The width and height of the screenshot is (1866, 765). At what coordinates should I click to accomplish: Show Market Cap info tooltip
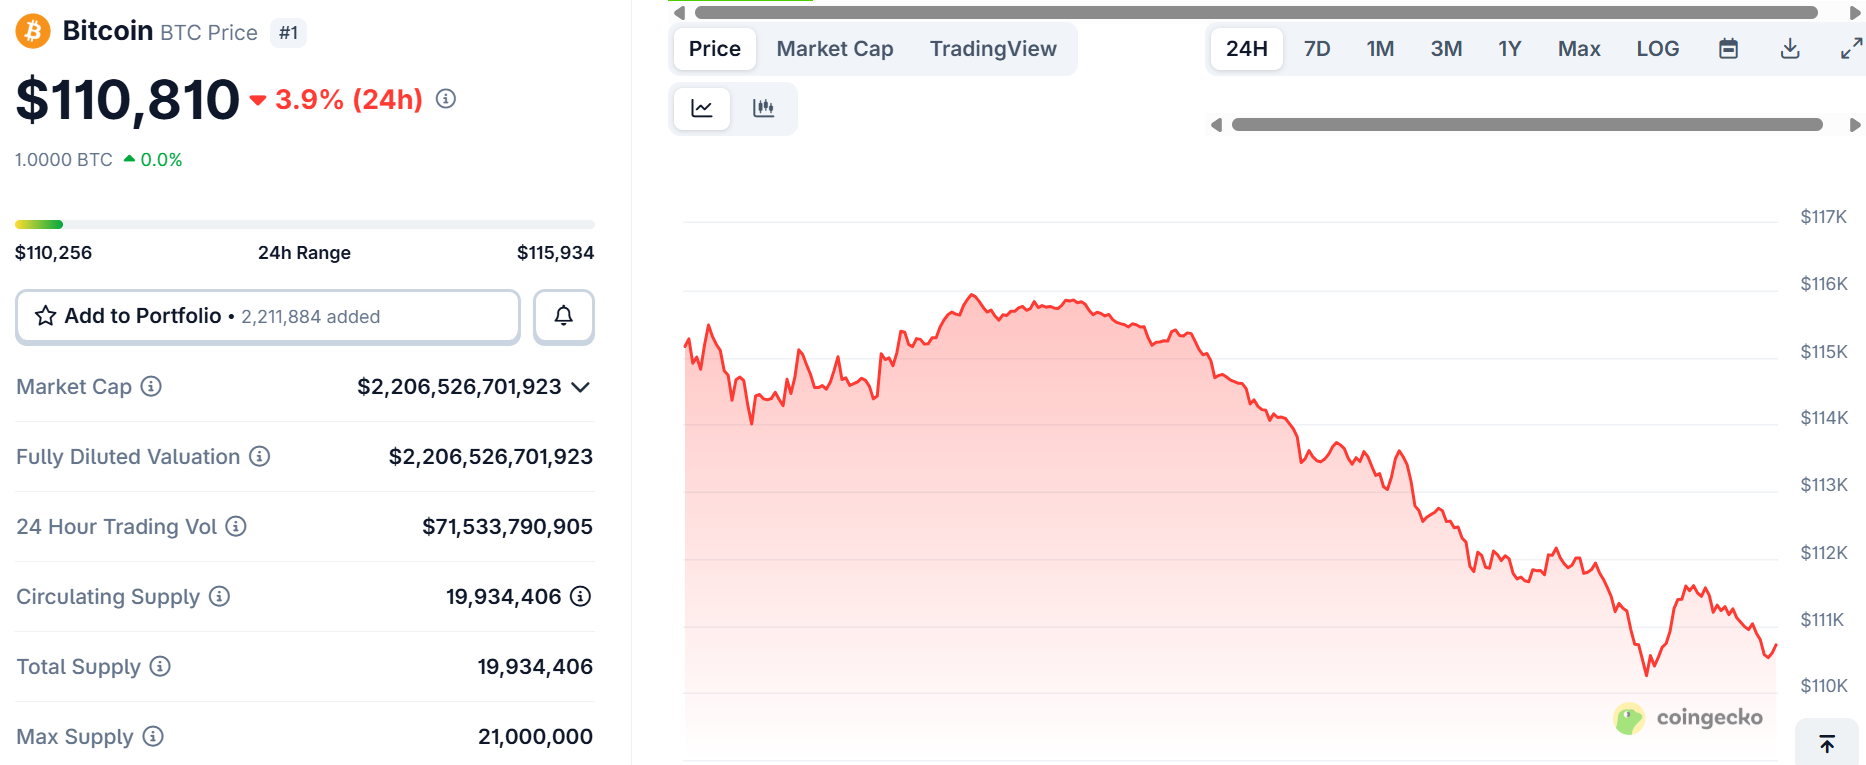tap(151, 386)
